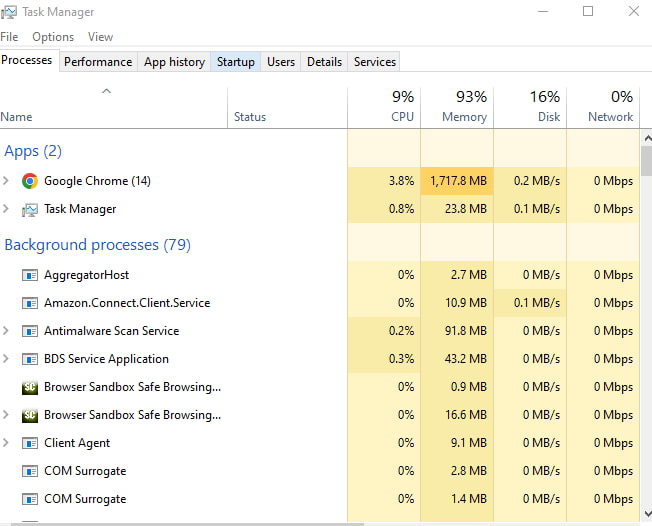Open the File menu
Screen dimensions: 652x526
9,37
